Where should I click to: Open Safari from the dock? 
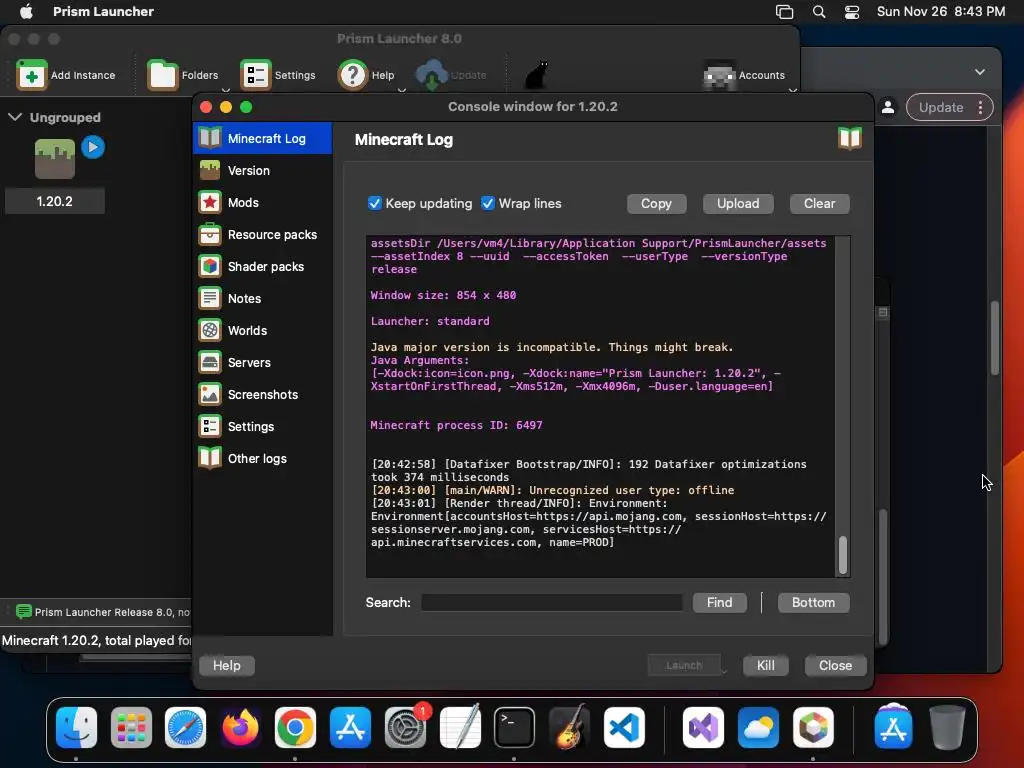point(185,727)
